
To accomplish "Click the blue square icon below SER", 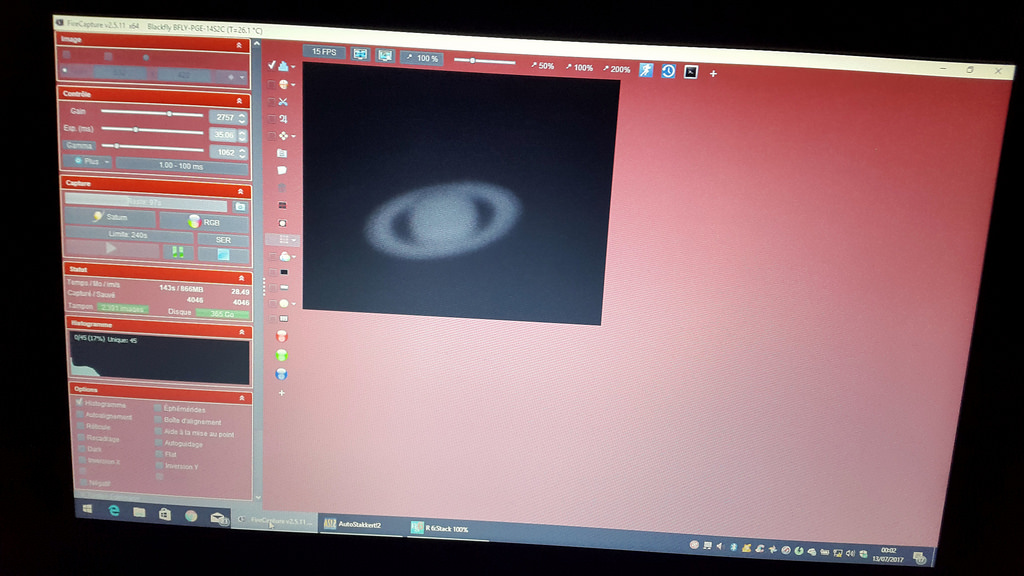I will coord(223,255).
